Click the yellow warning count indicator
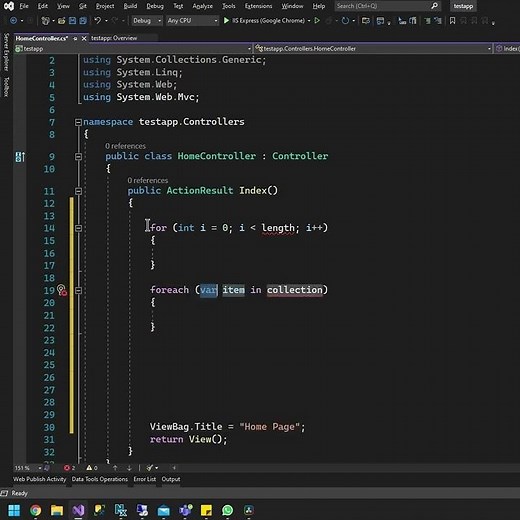The width and height of the screenshot is (520, 520). pyautogui.click(x=92, y=468)
